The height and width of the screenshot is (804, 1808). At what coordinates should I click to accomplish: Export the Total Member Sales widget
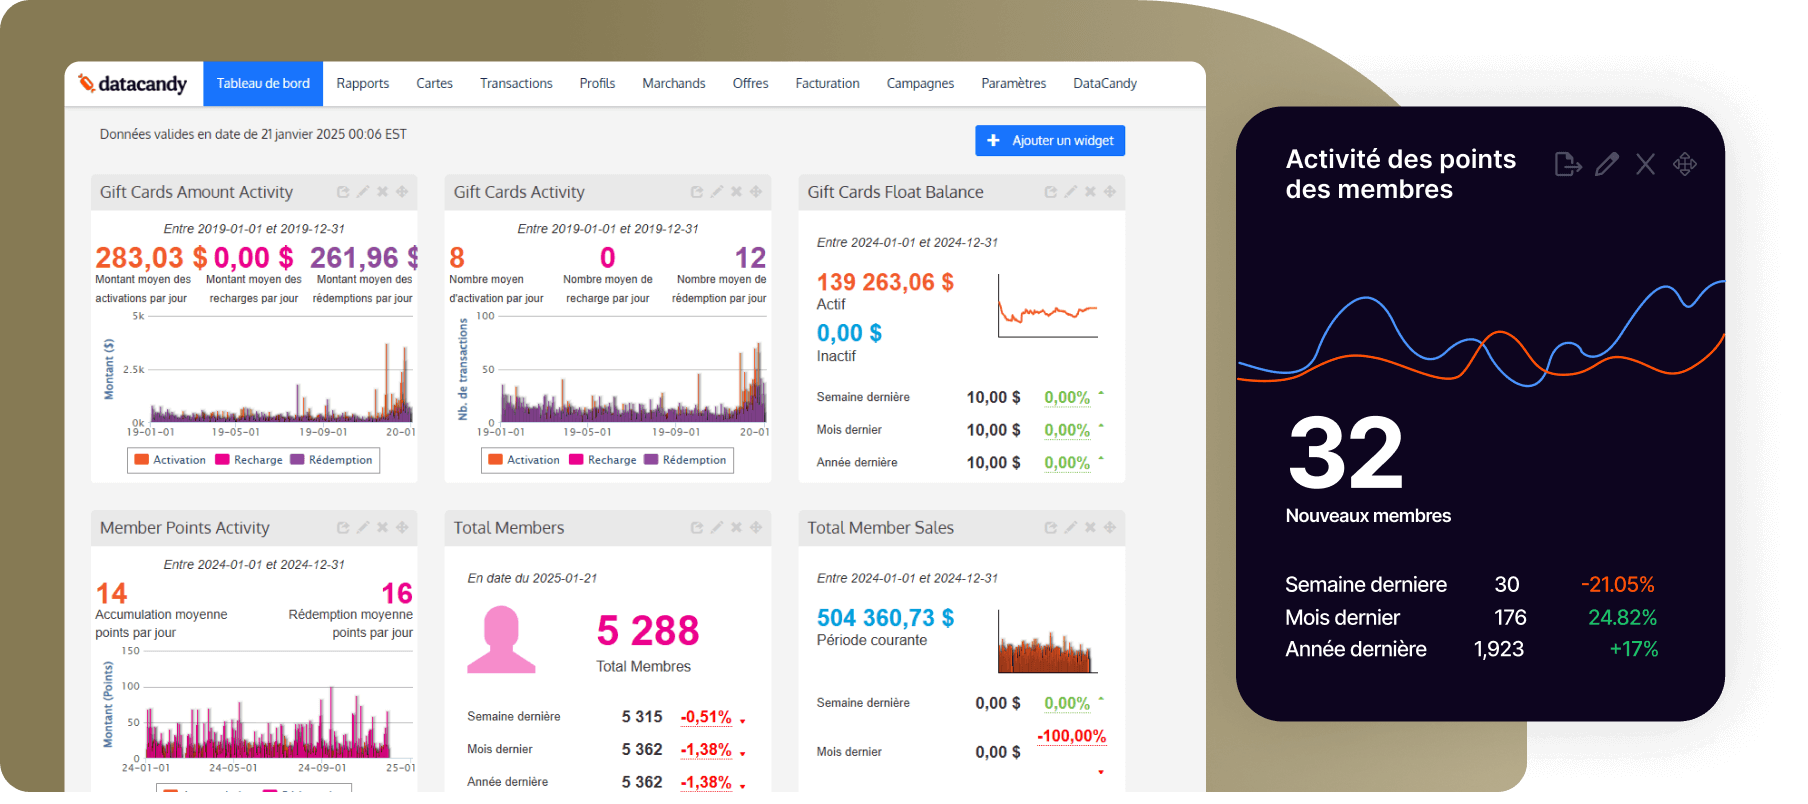(x=1050, y=528)
